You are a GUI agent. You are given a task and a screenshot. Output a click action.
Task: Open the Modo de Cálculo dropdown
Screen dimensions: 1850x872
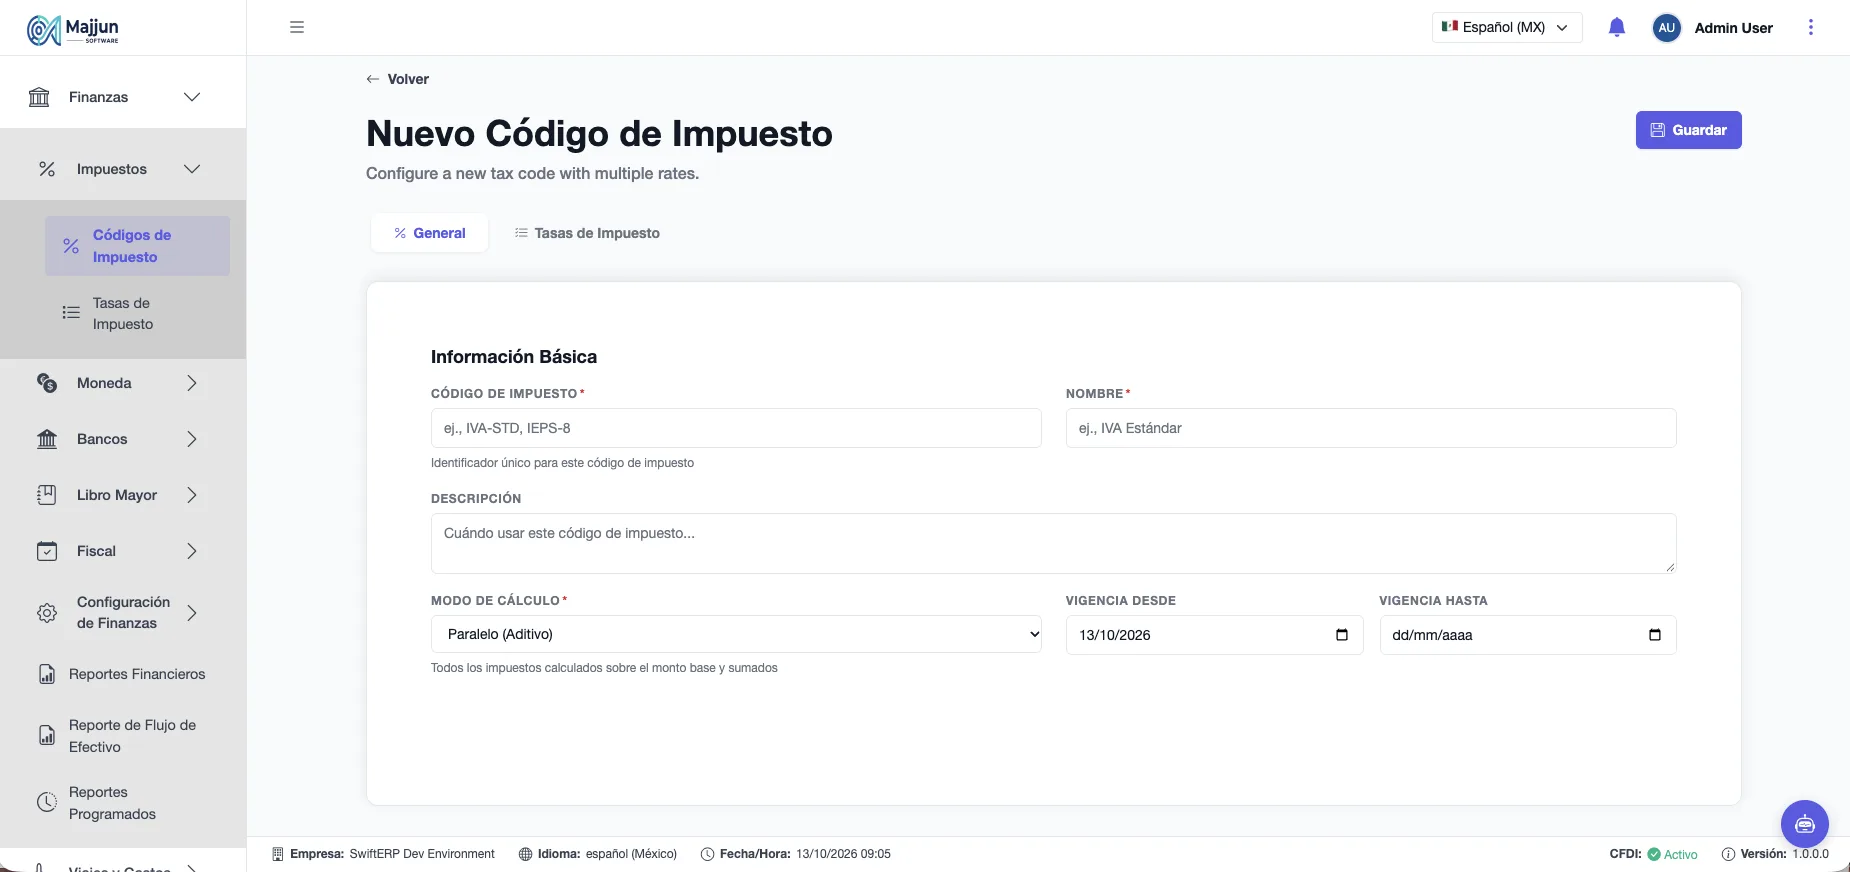[x=736, y=634]
